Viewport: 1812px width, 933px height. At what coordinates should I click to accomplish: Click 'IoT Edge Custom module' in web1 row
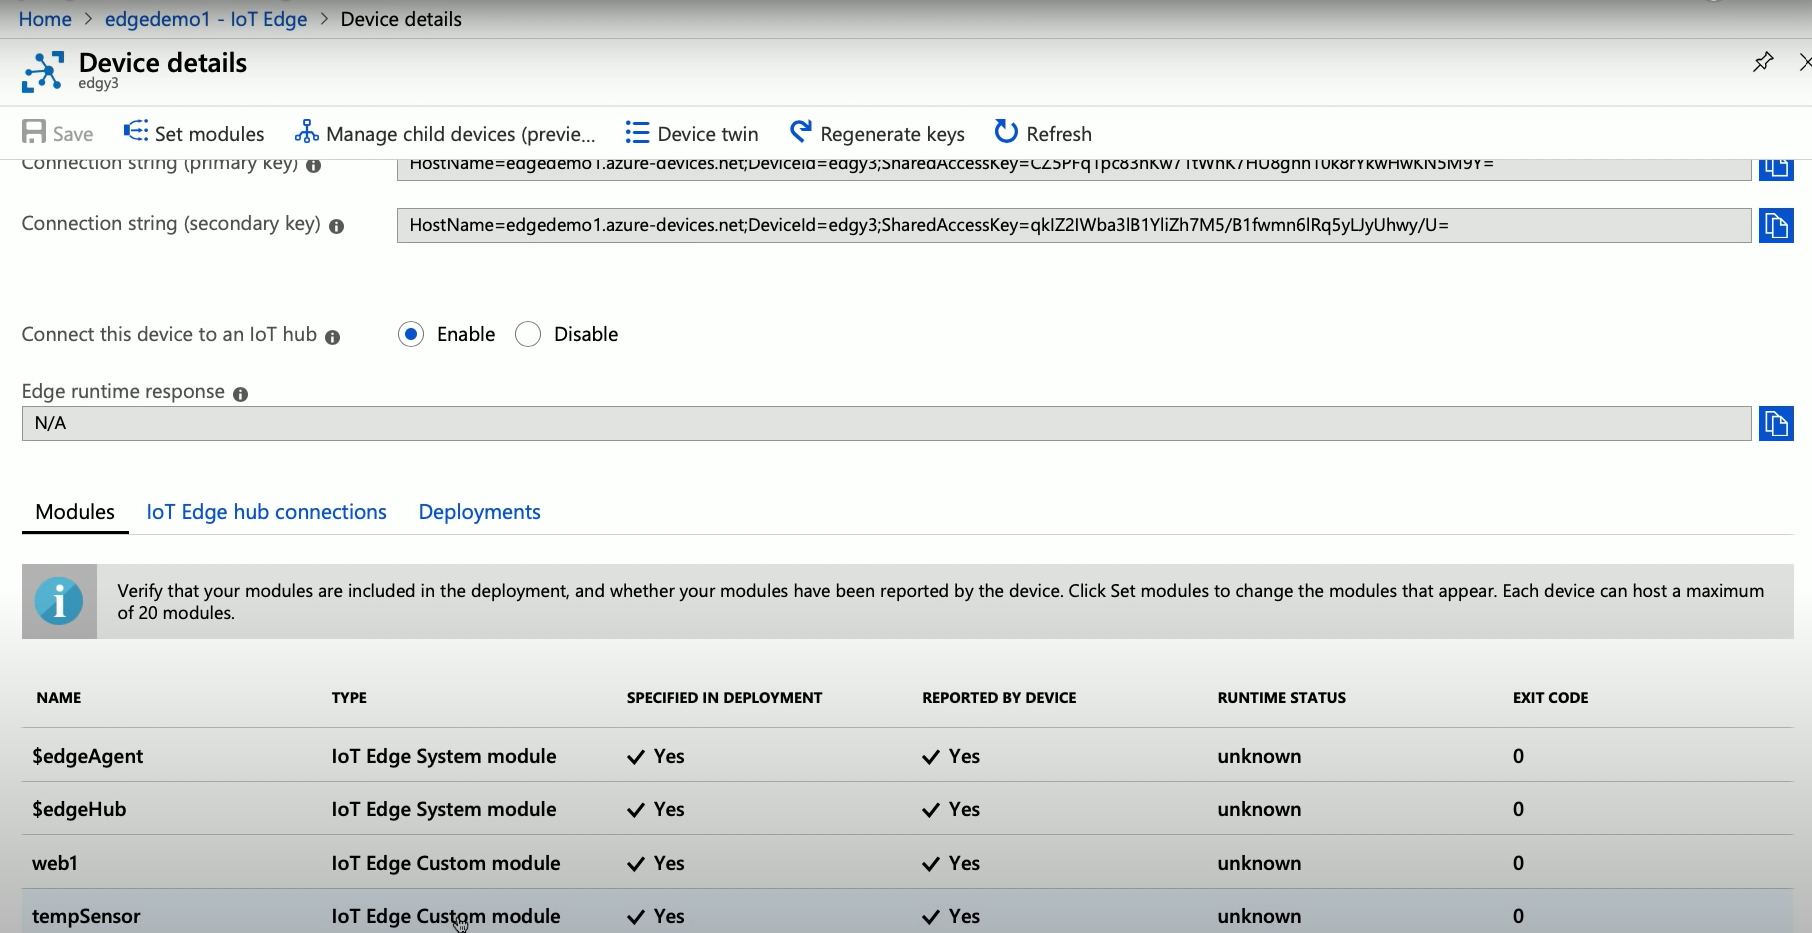[446, 863]
